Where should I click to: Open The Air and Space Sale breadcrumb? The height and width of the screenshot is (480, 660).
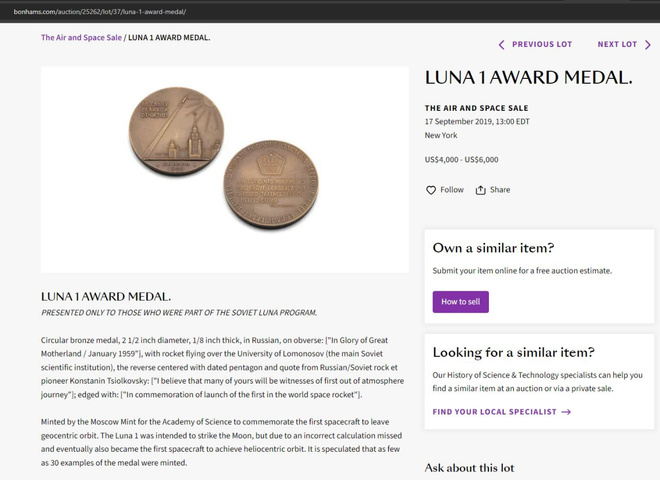[x=81, y=37]
